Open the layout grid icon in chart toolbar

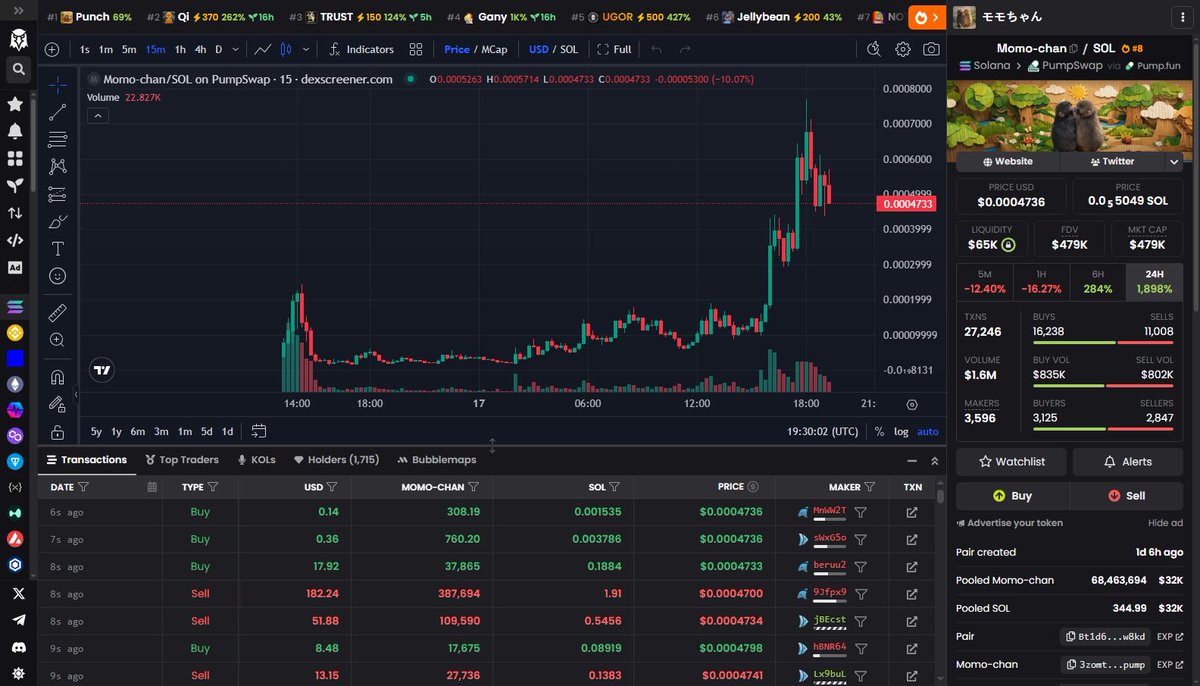point(416,49)
